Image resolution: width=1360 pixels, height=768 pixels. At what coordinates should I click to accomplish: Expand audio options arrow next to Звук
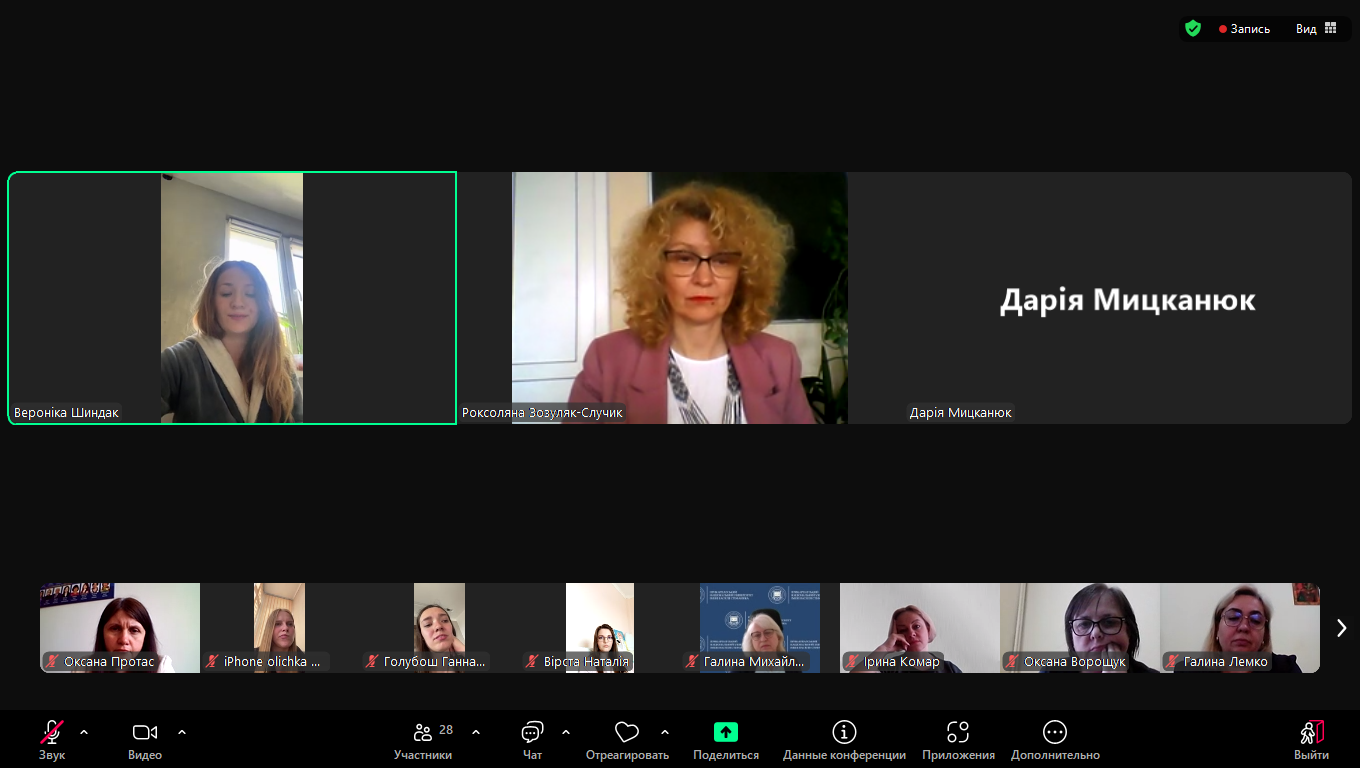click(84, 732)
